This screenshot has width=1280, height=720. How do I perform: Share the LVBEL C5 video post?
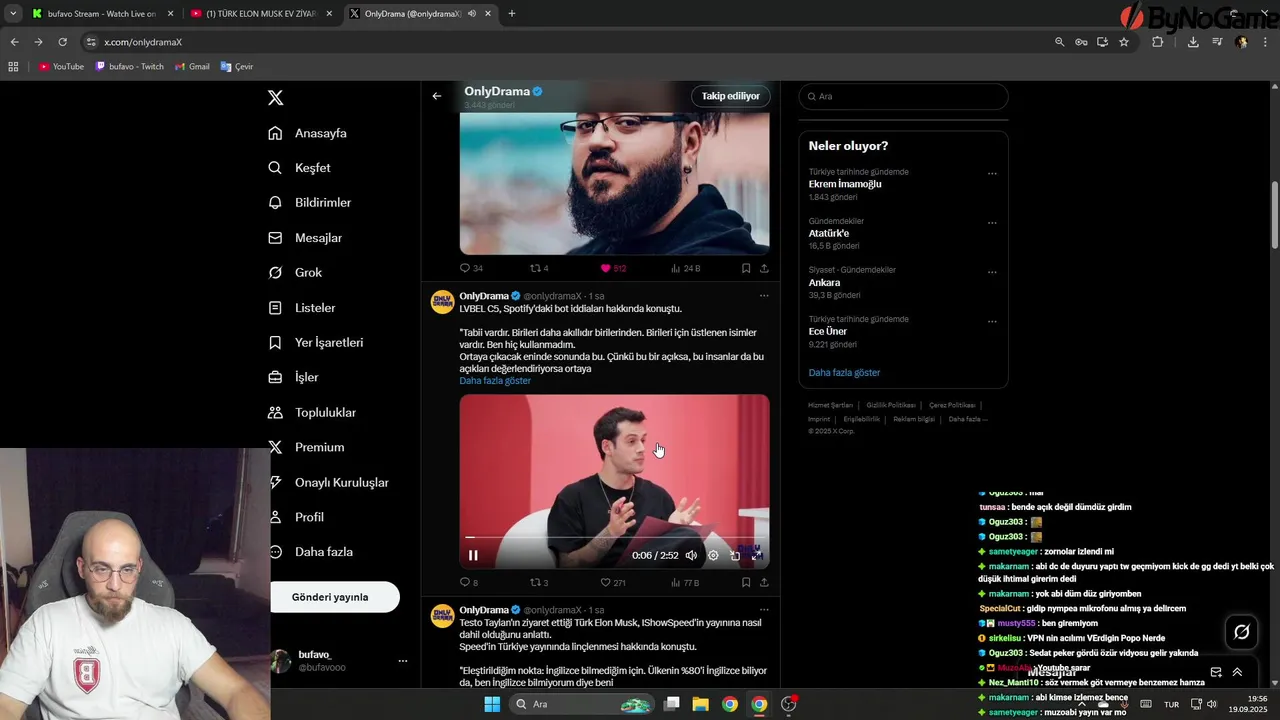764,582
